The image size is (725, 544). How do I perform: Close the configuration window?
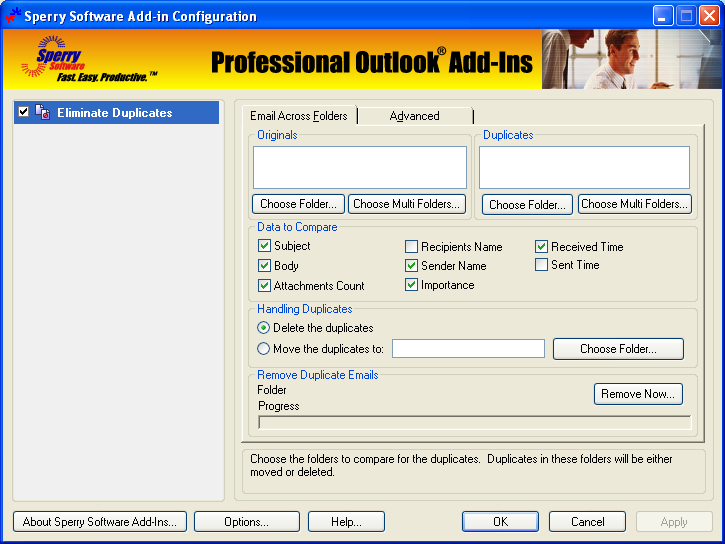[709, 16]
